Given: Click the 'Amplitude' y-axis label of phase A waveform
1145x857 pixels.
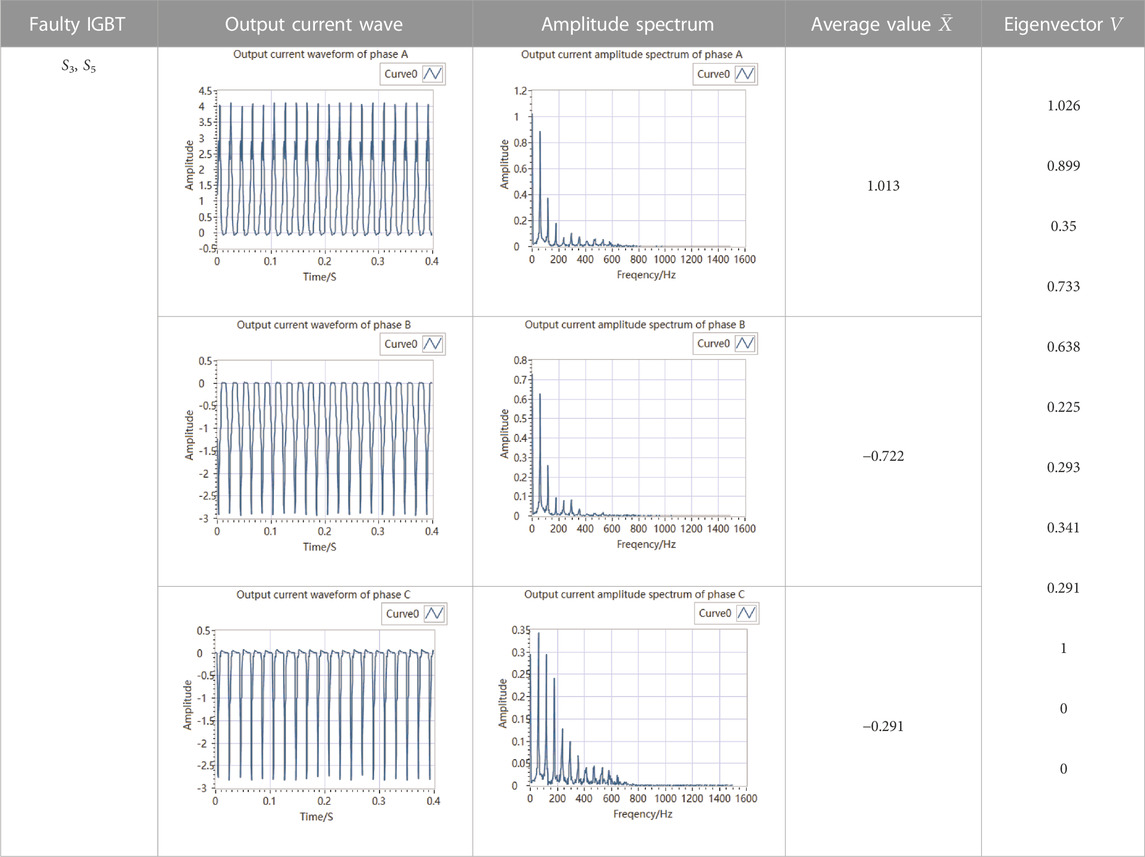Looking at the screenshot, I should tap(189, 166).
